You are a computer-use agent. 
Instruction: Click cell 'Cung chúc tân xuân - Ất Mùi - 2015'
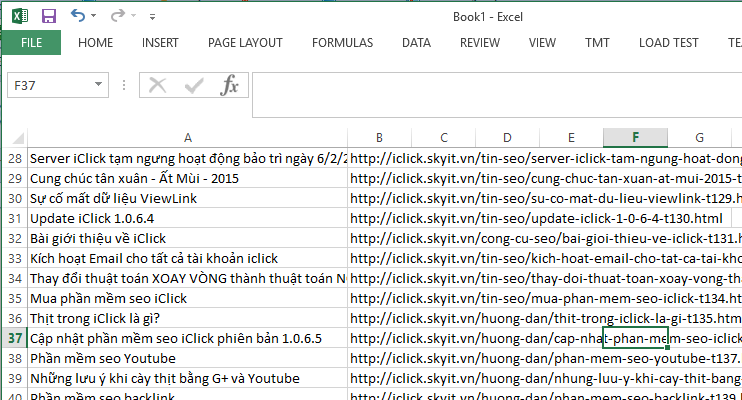(x=187, y=178)
